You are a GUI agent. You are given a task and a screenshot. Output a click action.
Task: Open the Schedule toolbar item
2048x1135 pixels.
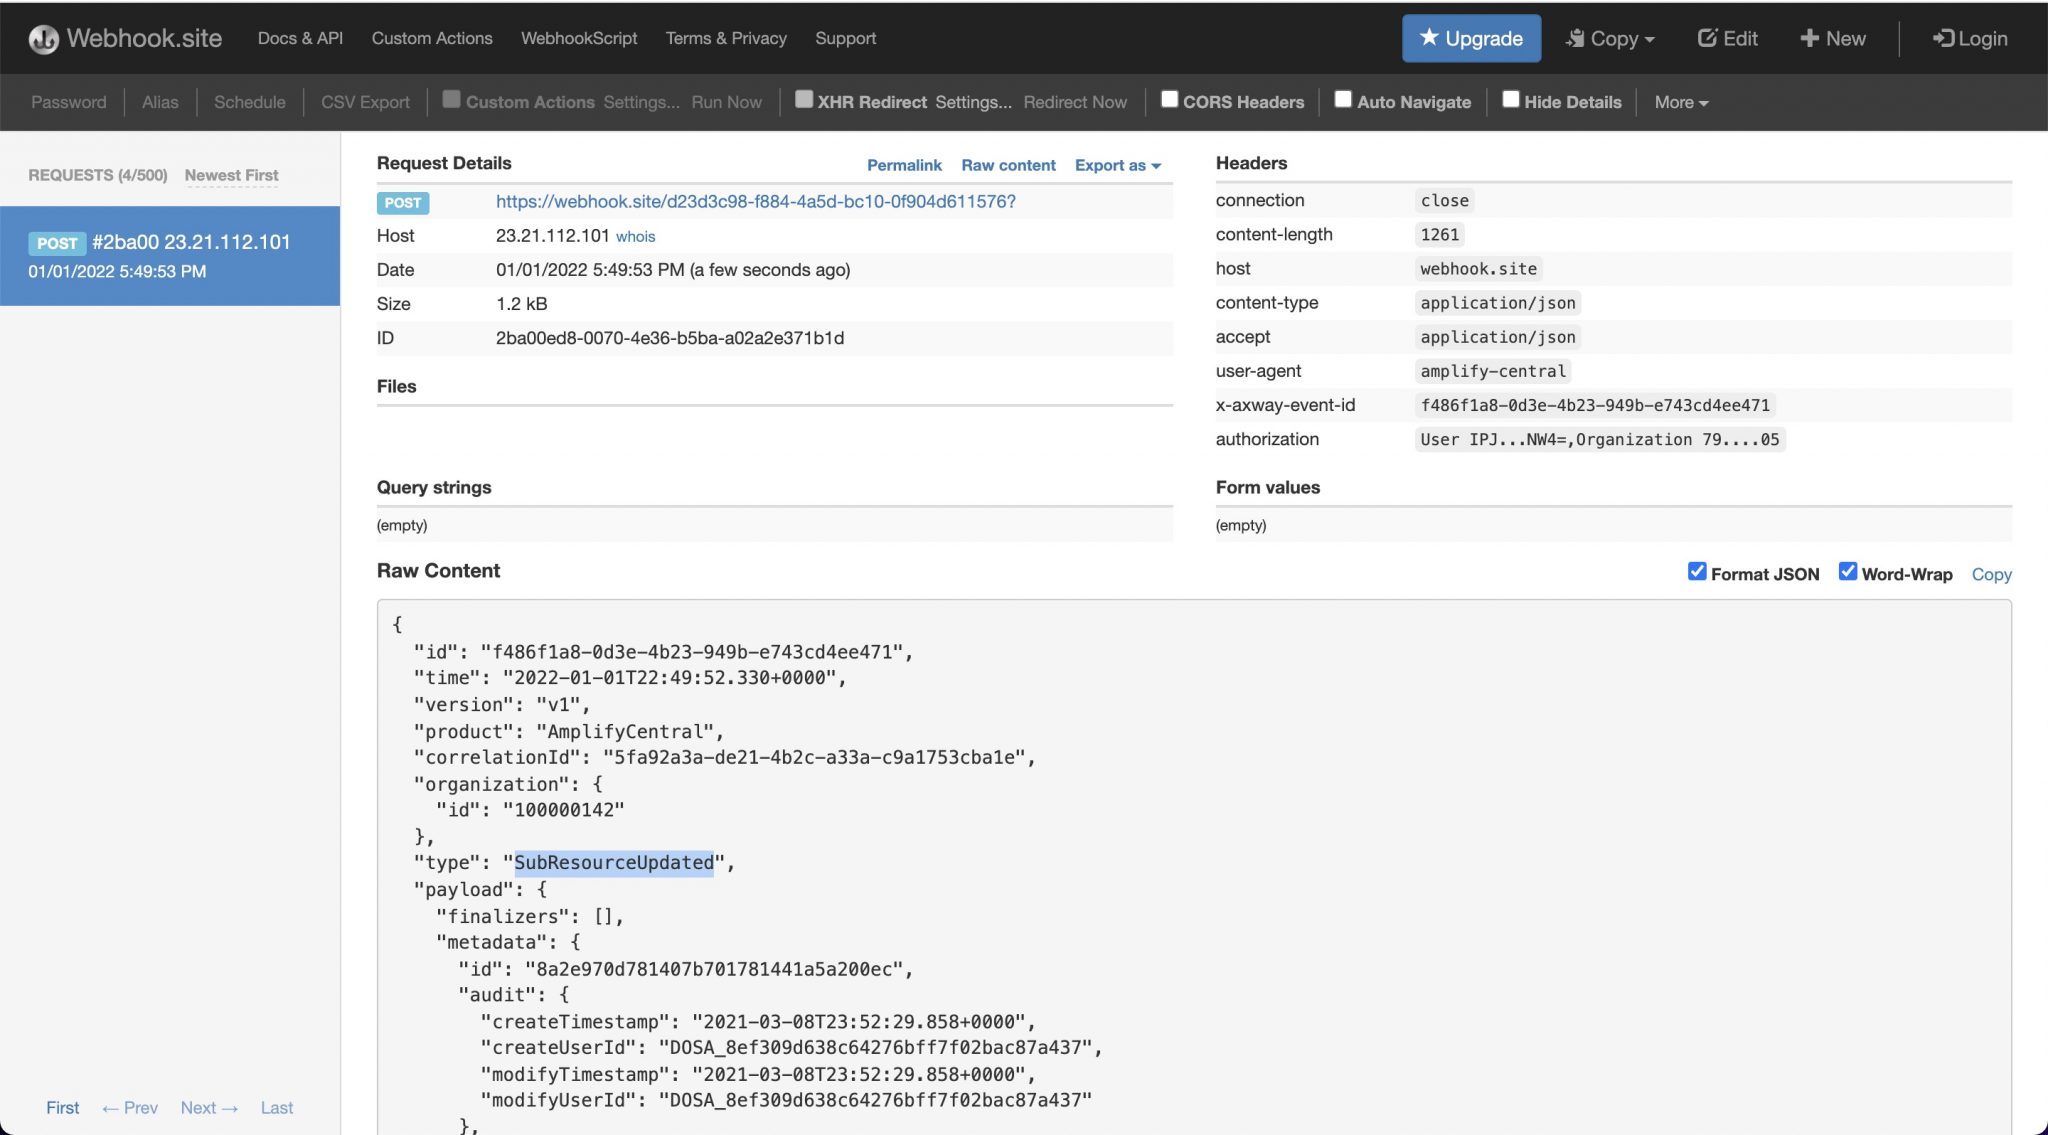tap(249, 101)
